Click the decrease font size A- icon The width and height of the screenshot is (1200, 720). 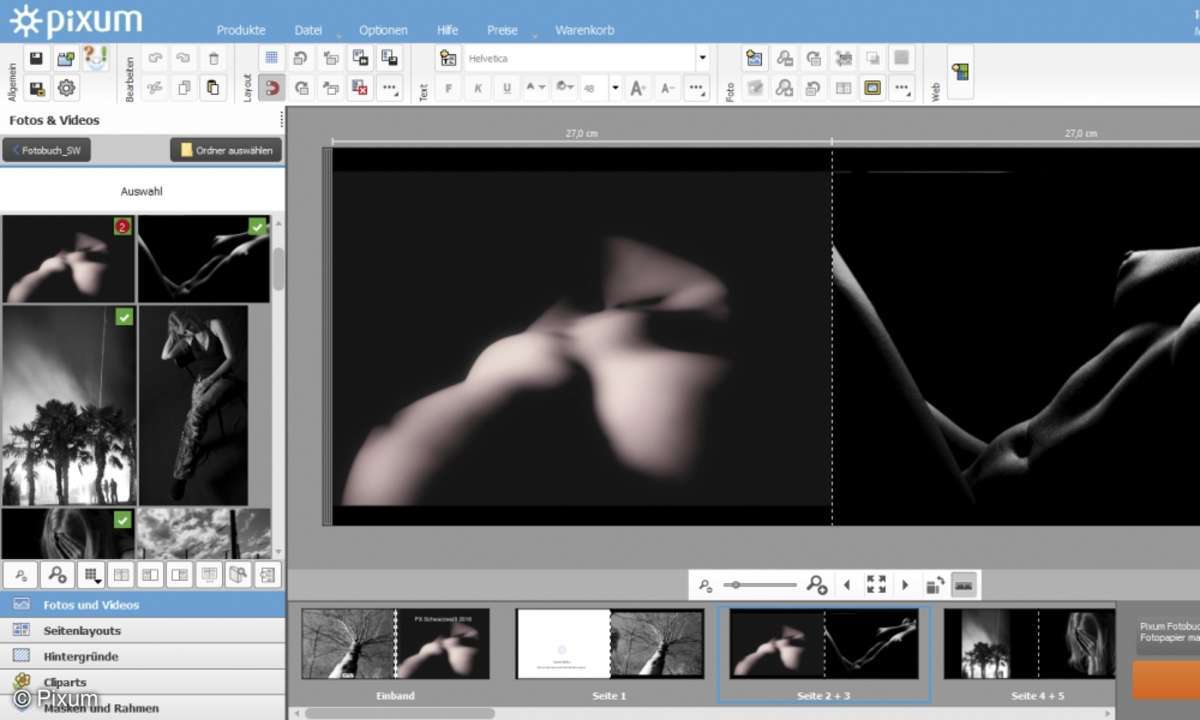click(667, 88)
